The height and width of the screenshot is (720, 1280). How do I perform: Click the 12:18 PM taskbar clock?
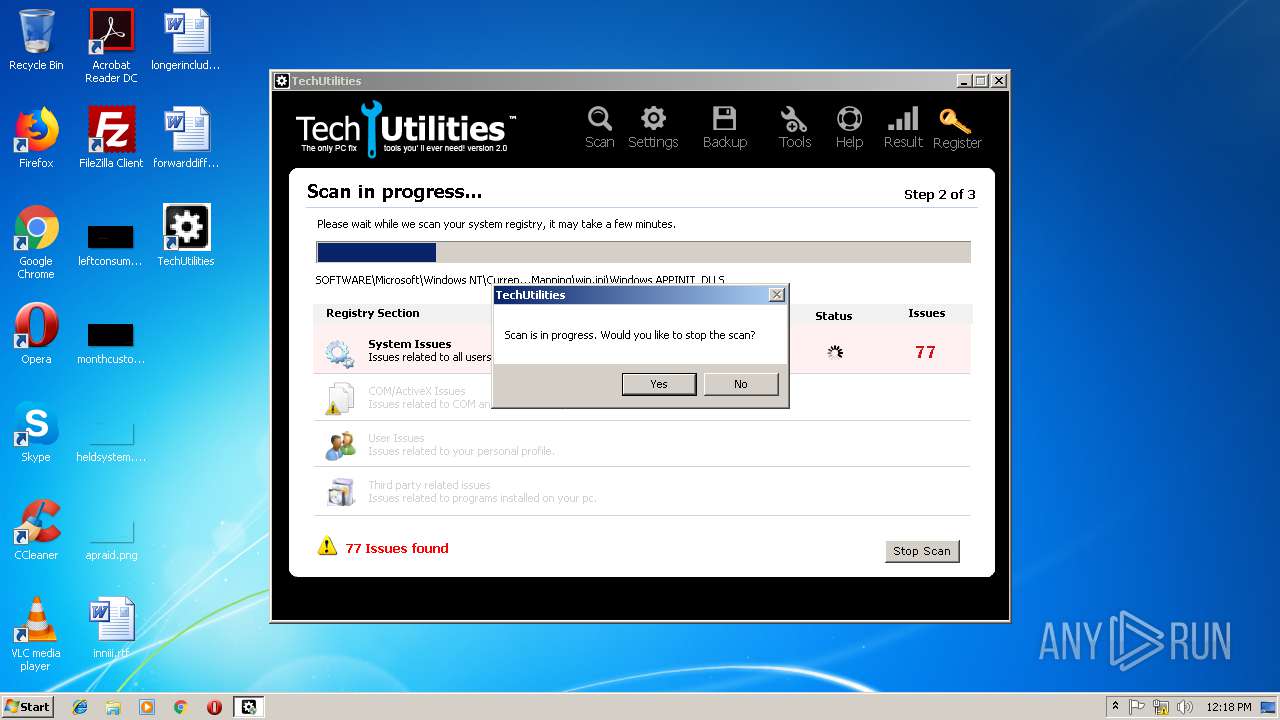pyautogui.click(x=1229, y=707)
